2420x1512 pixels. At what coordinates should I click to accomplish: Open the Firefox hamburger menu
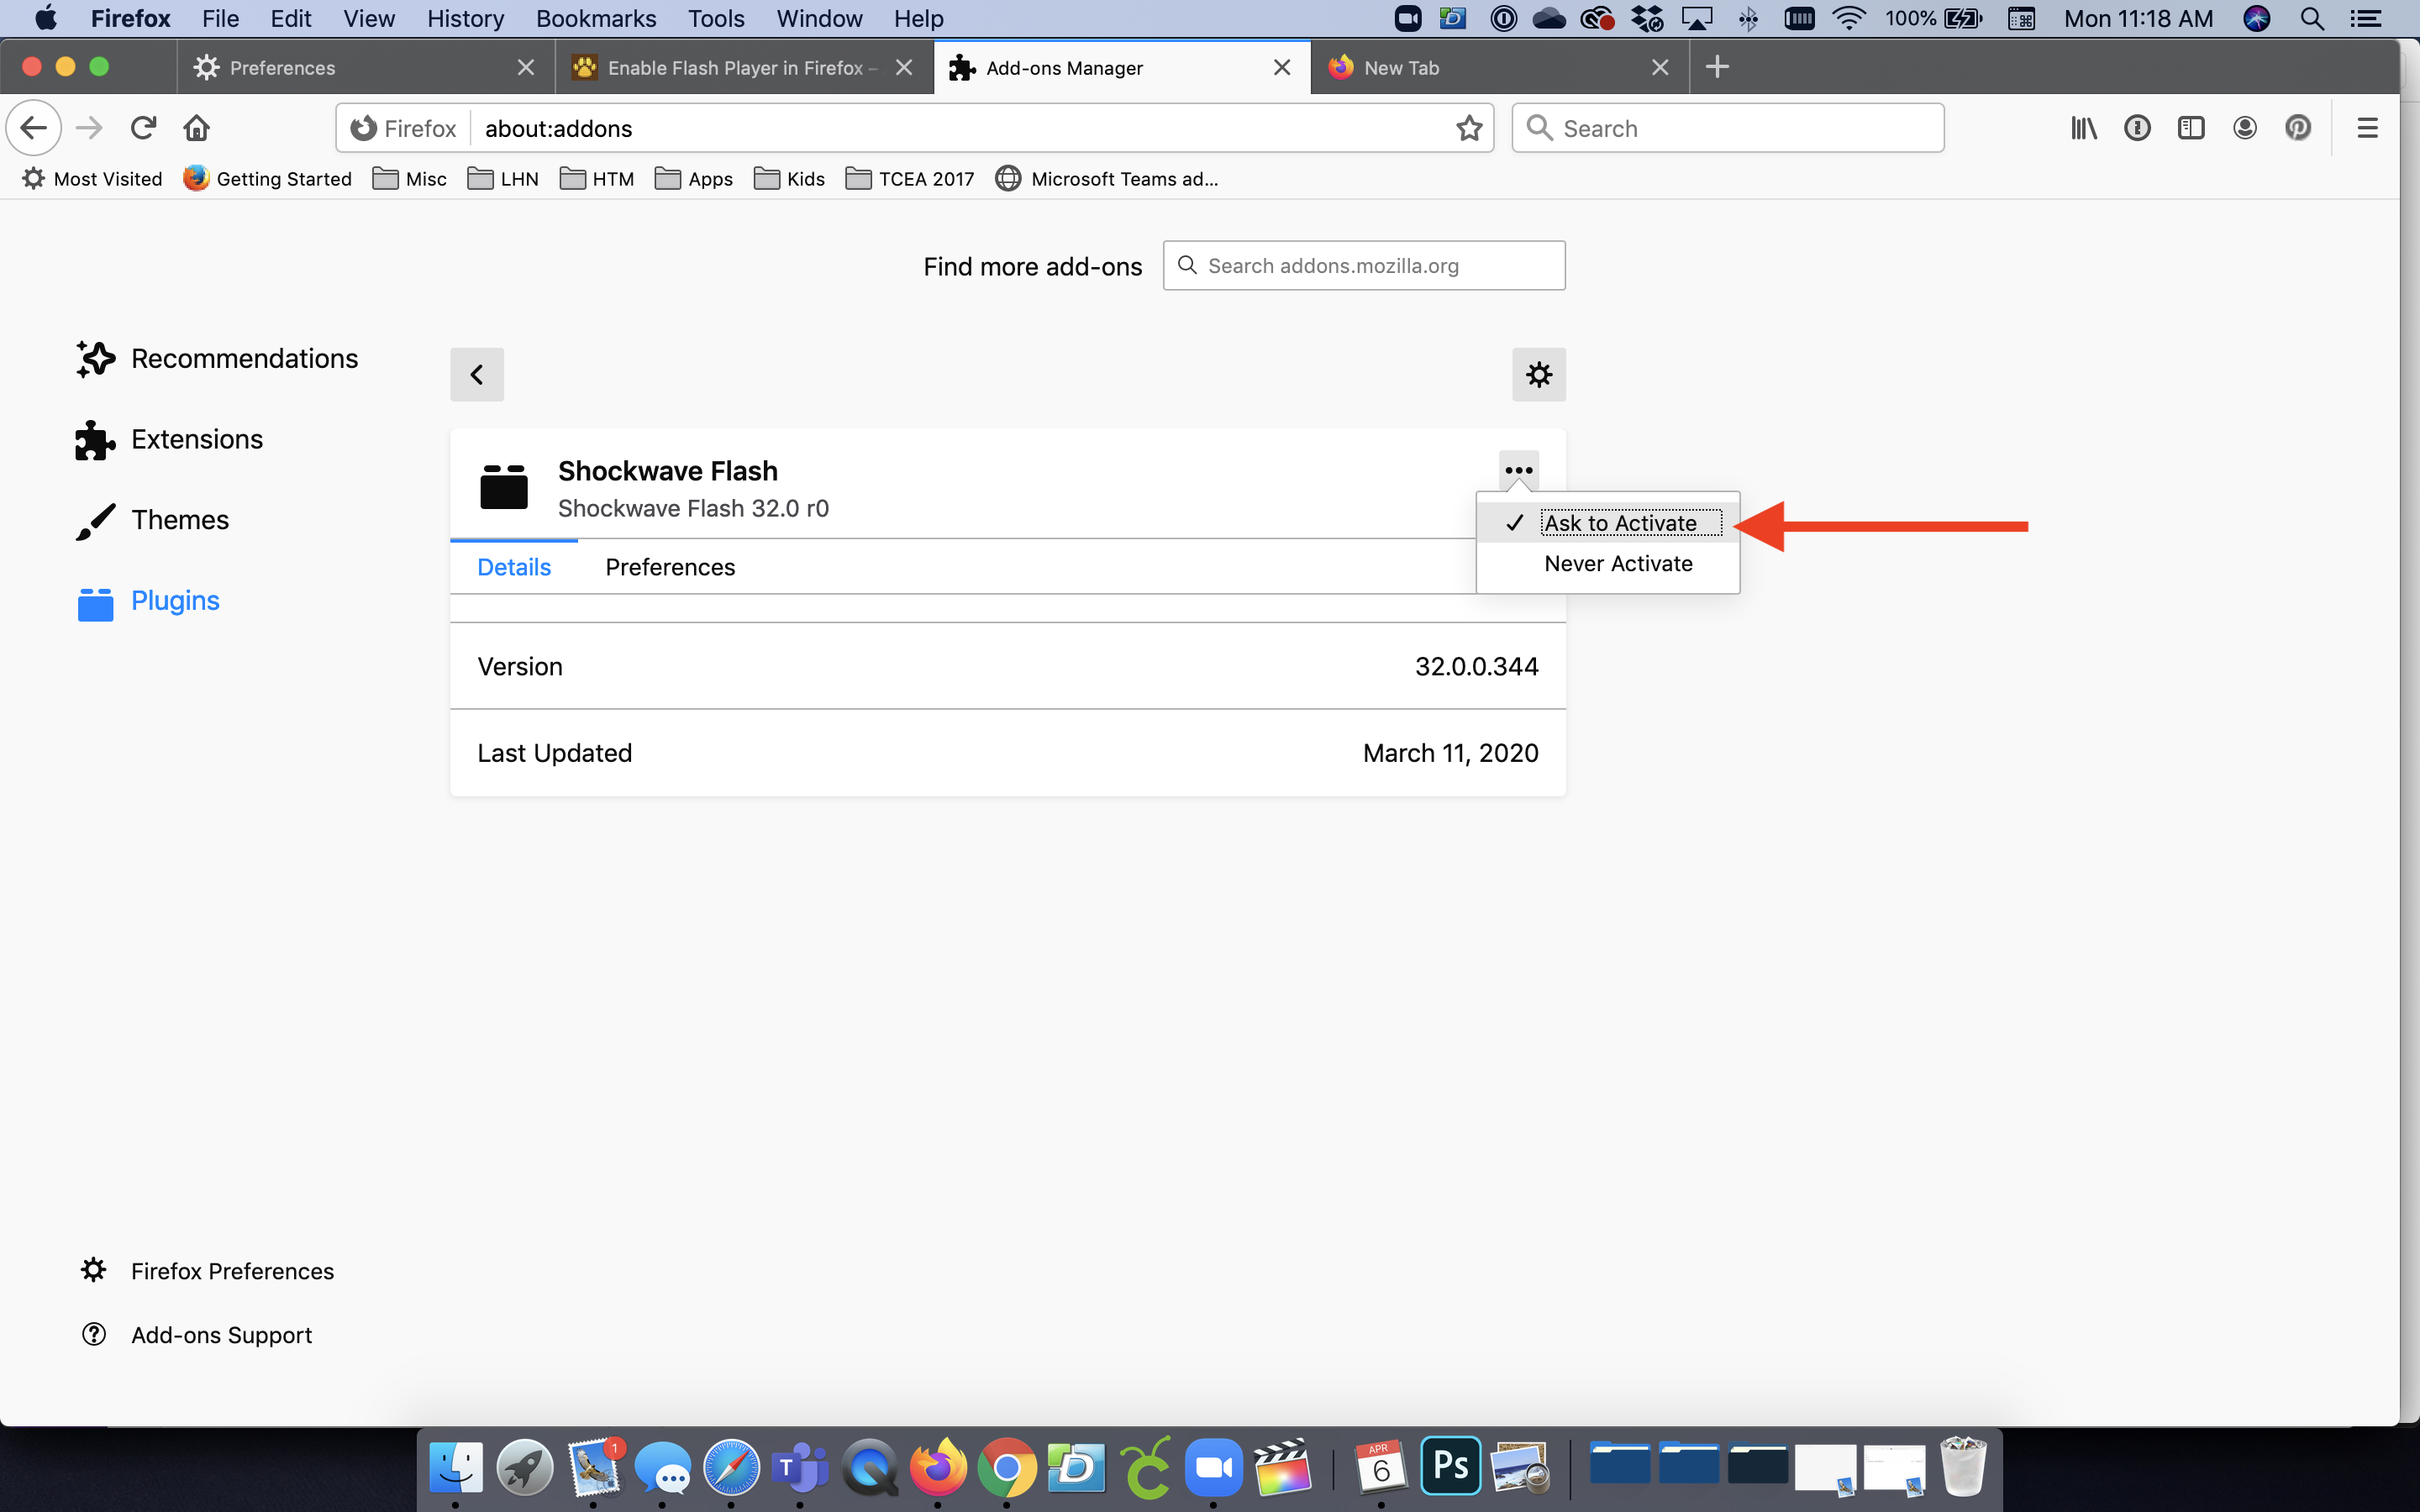coord(2367,128)
